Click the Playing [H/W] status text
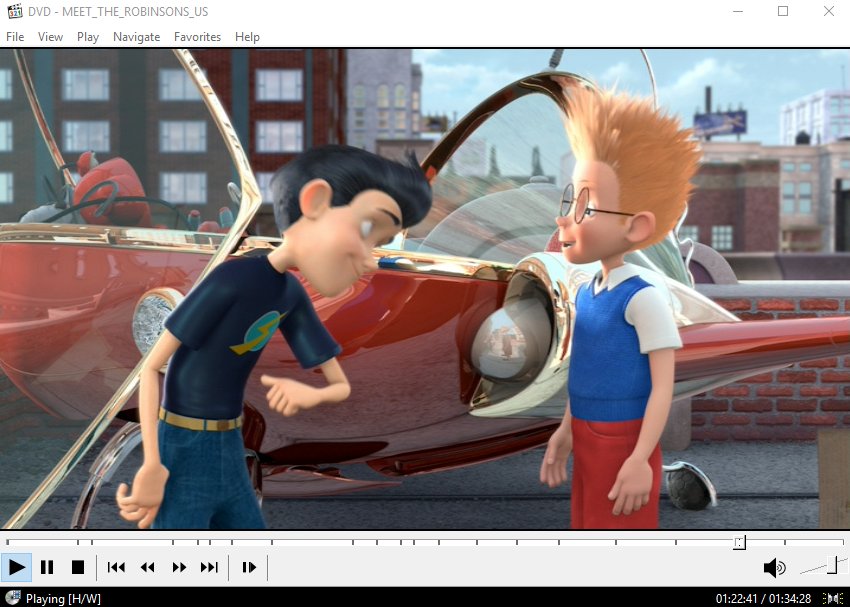Image resolution: width=850 pixels, height=607 pixels. click(63, 599)
